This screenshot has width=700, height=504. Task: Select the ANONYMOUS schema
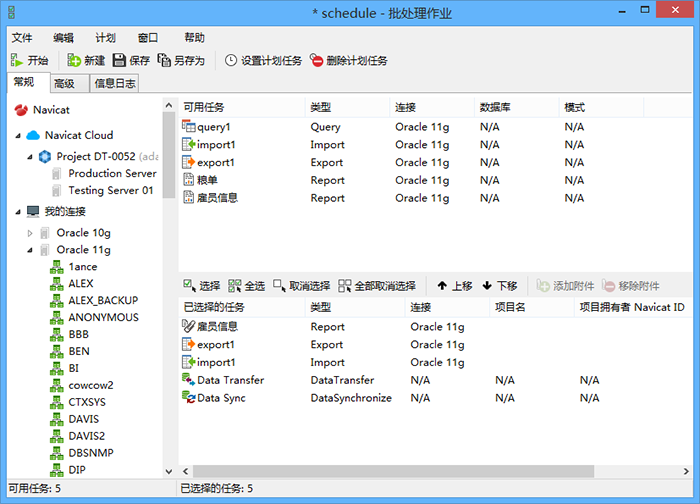(103, 317)
